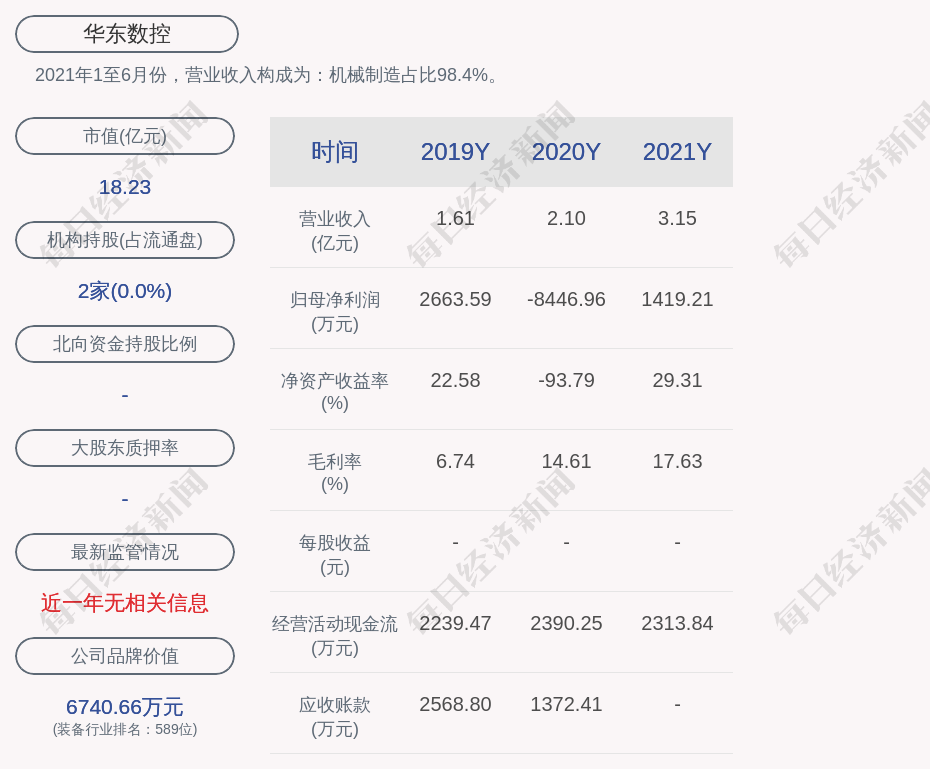Viewport: 930px width, 769px height.
Task: Open the 公司品牌价值 pill
Action: point(125,656)
